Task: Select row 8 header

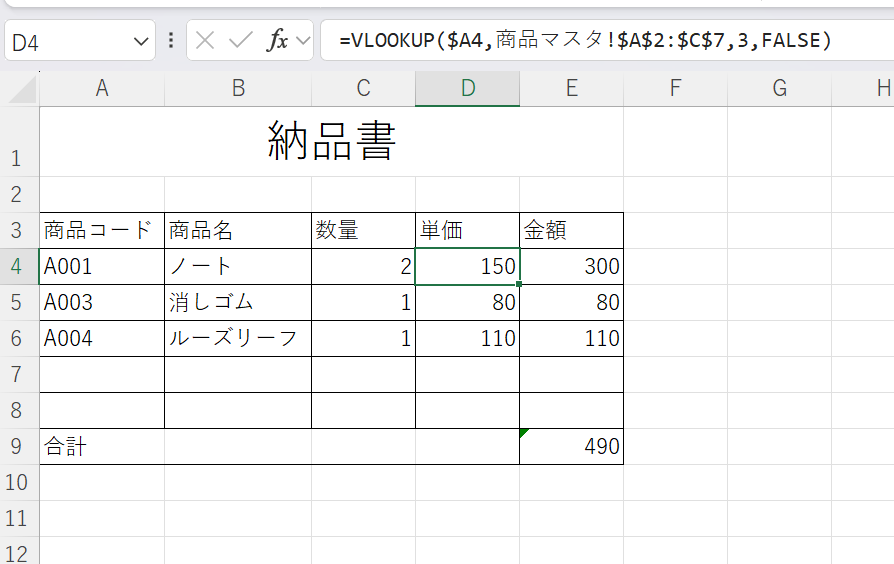Action: (17, 410)
